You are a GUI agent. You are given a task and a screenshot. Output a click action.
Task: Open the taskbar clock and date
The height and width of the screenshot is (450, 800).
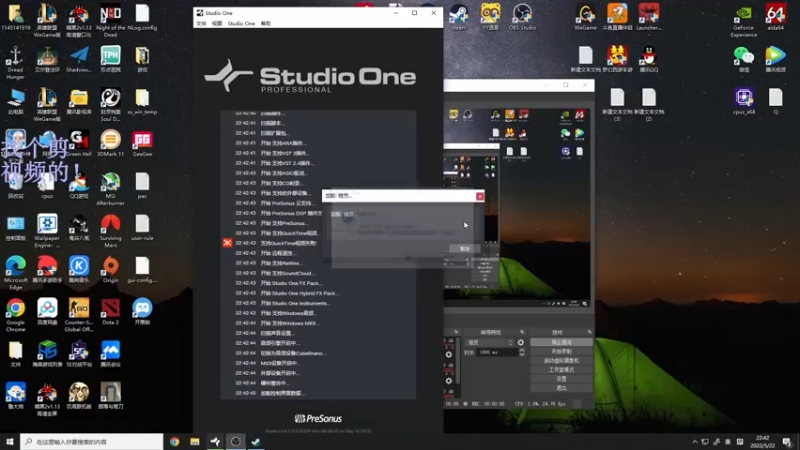tap(763, 442)
